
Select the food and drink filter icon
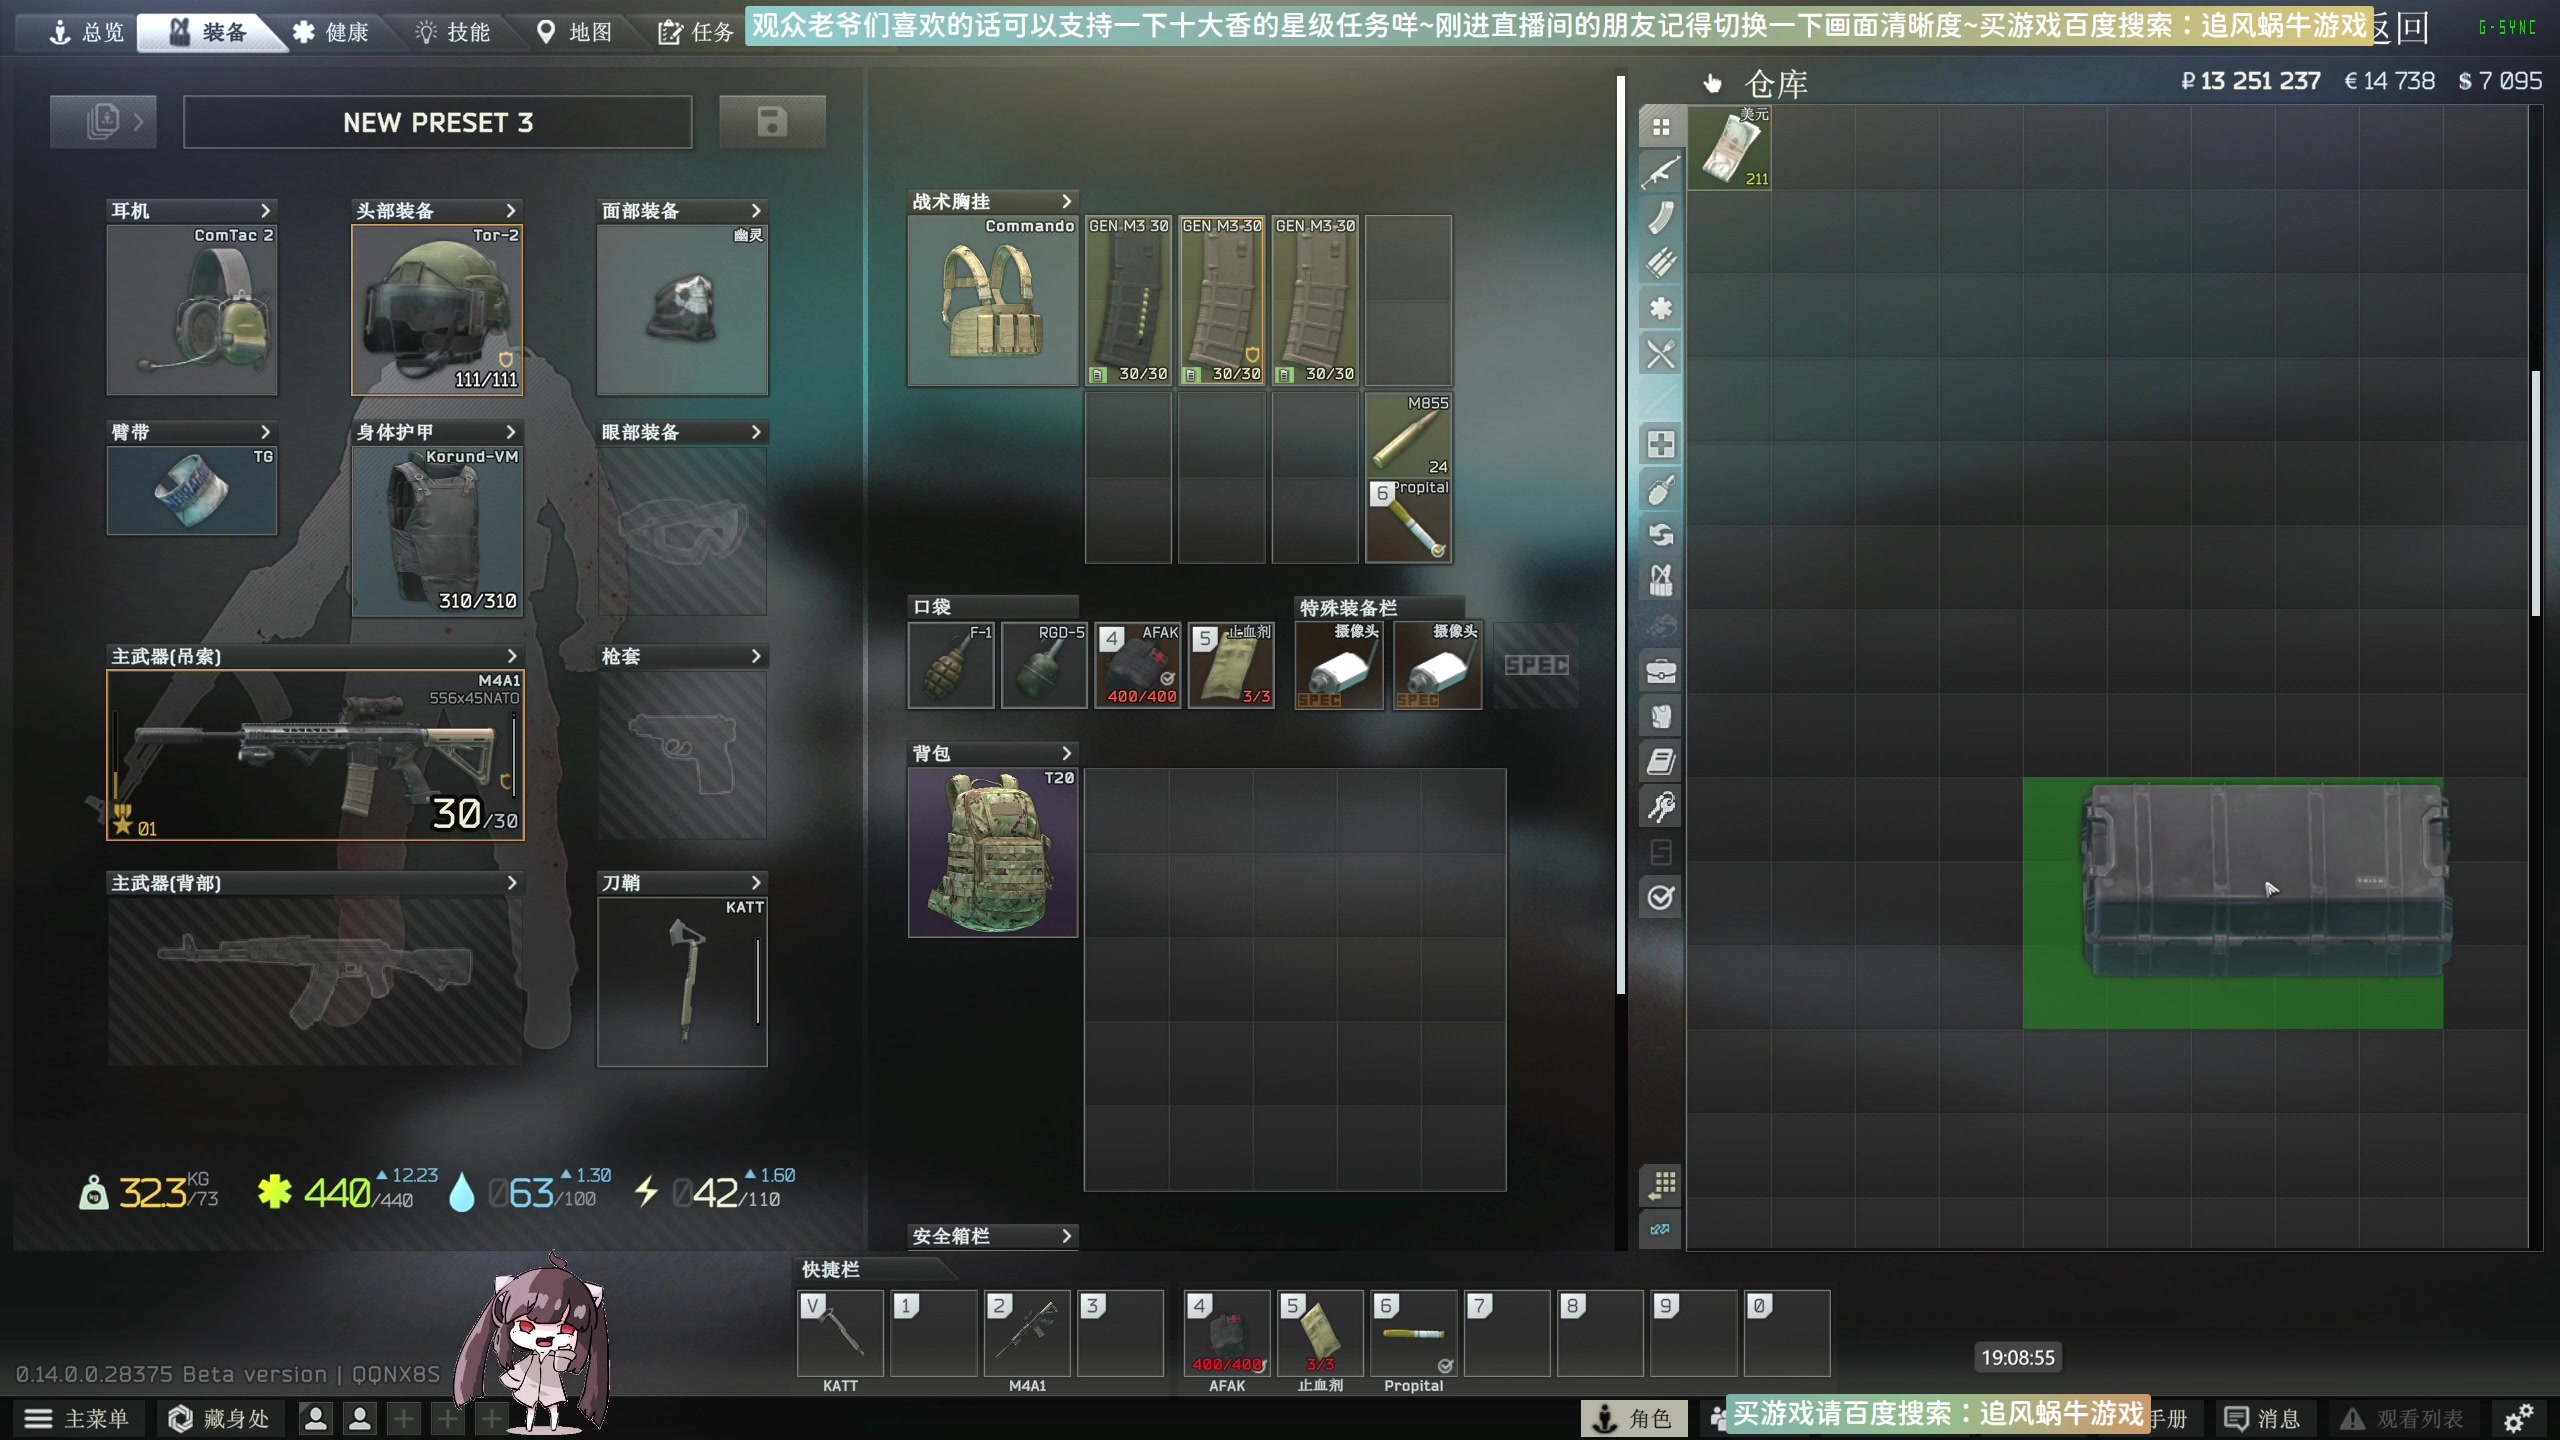click(x=1660, y=354)
